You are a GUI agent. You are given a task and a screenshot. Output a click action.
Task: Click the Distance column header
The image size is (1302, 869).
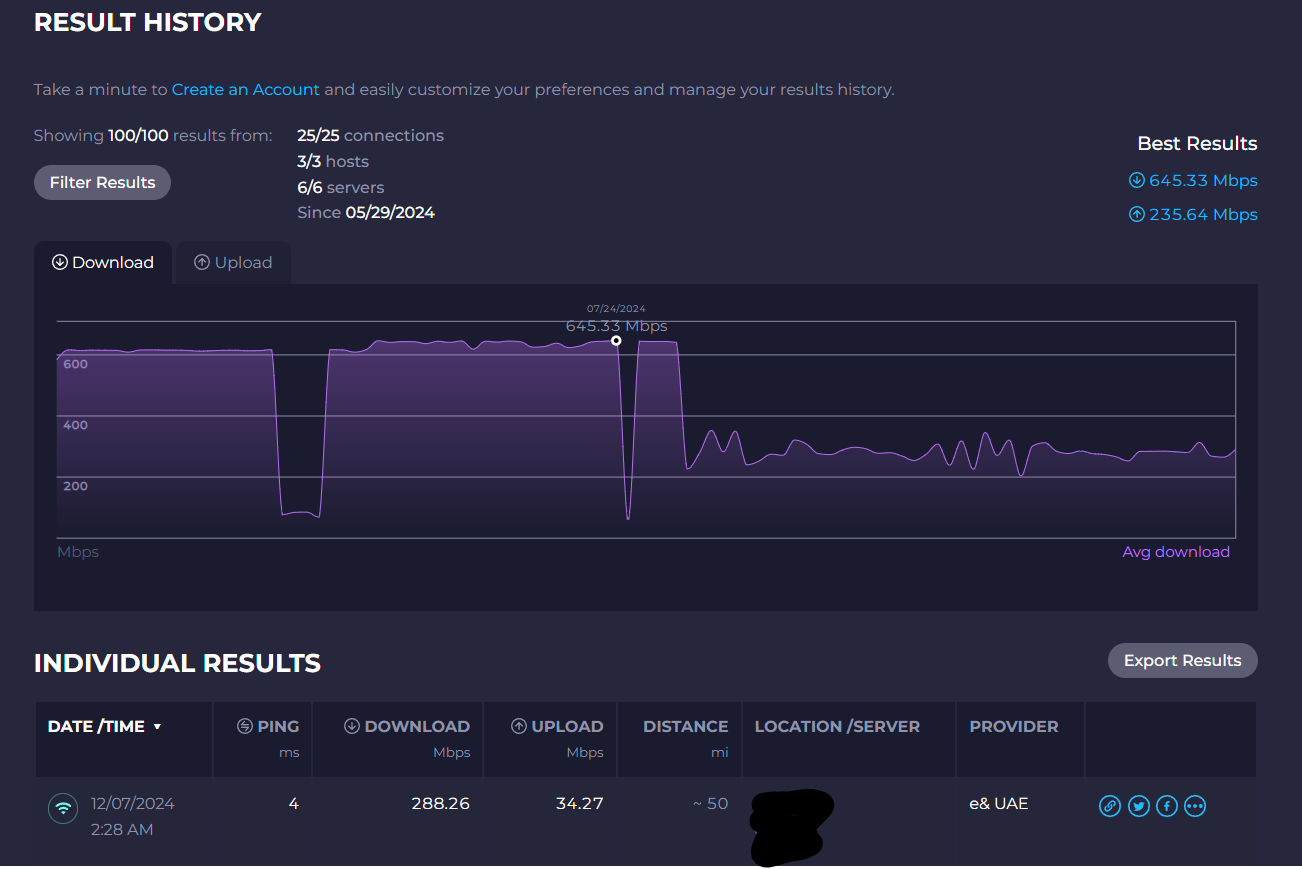point(685,727)
